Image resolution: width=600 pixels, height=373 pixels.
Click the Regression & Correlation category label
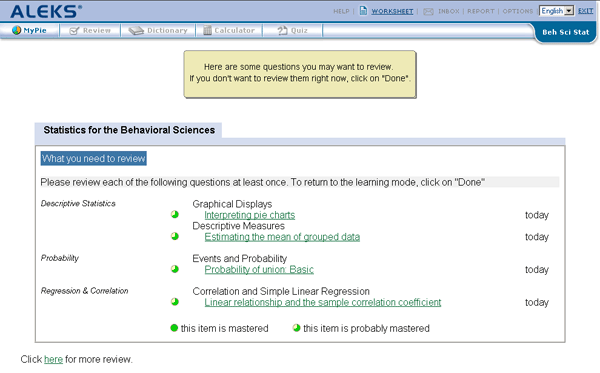tap(85, 291)
